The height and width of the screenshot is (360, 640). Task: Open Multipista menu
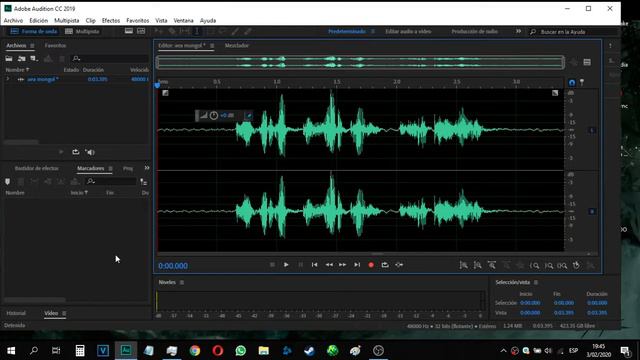tap(67, 20)
